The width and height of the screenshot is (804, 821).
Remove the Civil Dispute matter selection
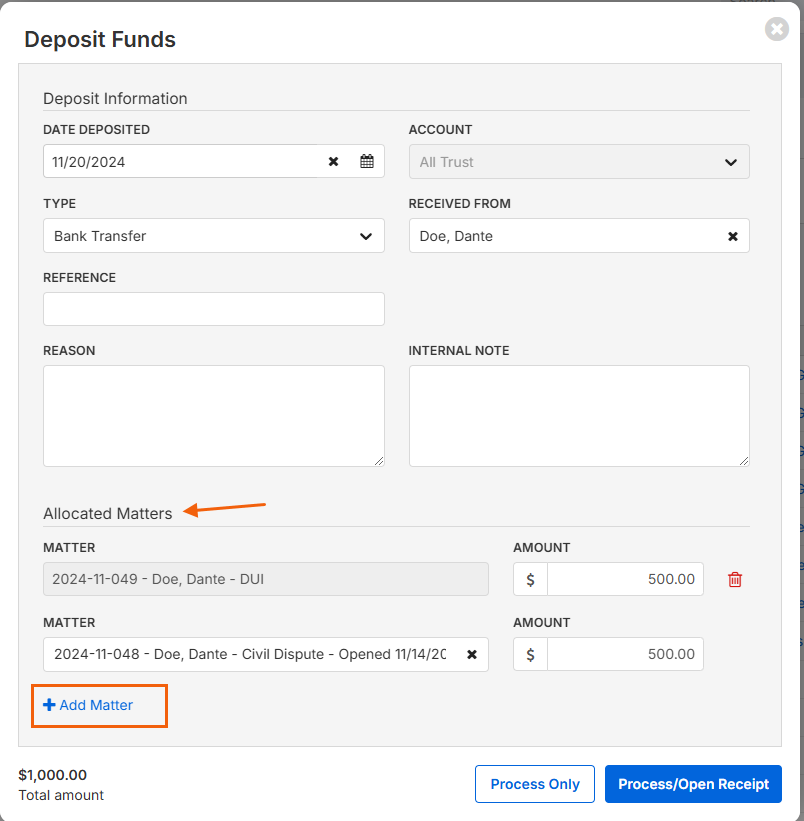coord(472,654)
